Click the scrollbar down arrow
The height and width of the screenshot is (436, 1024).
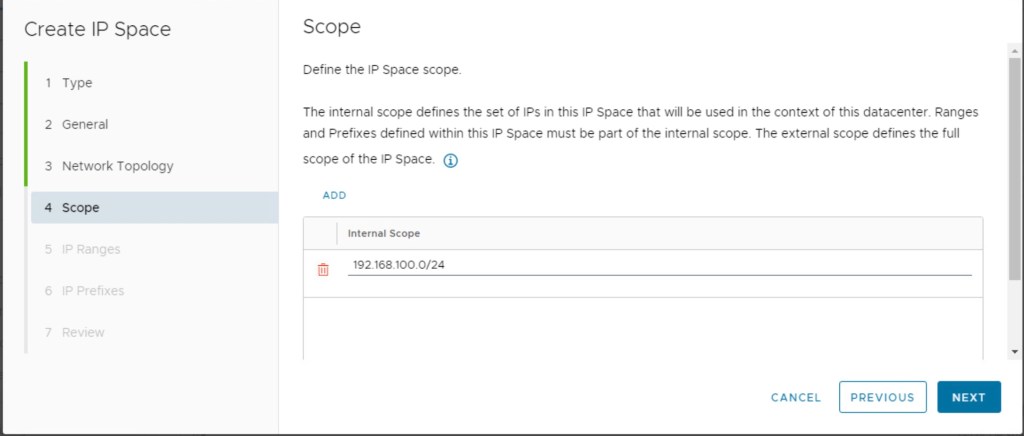(x=1015, y=352)
